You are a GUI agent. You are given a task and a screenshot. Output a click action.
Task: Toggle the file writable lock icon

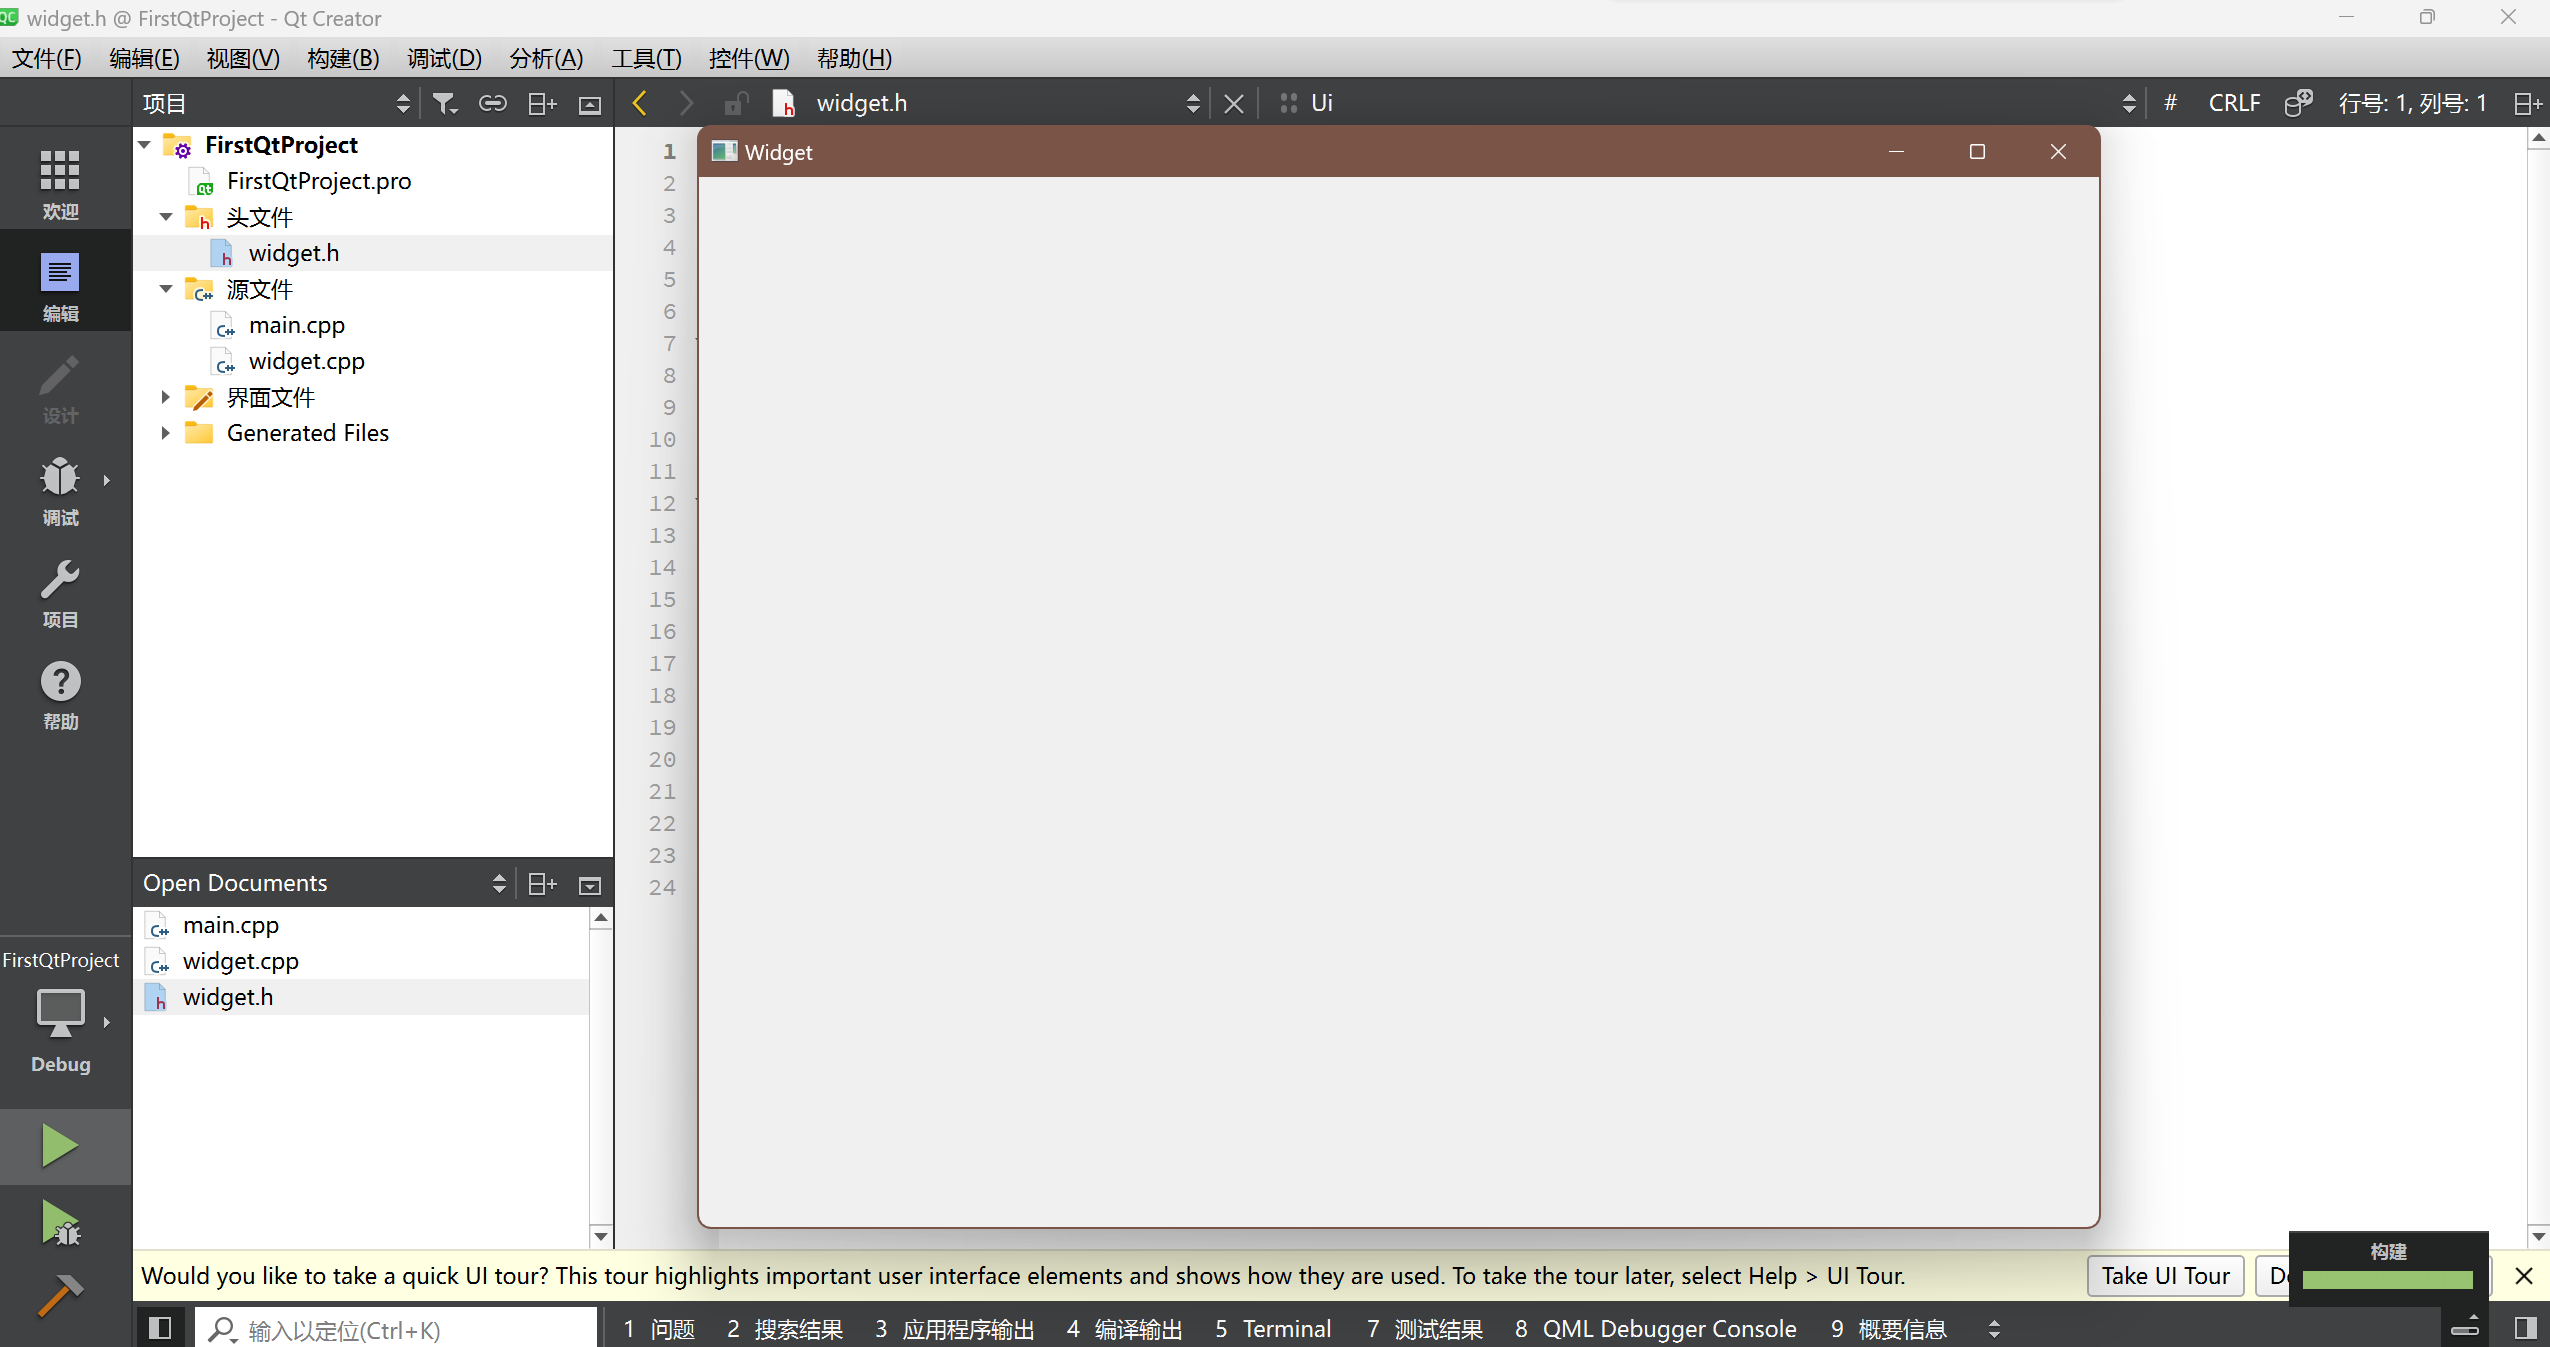tap(736, 103)
